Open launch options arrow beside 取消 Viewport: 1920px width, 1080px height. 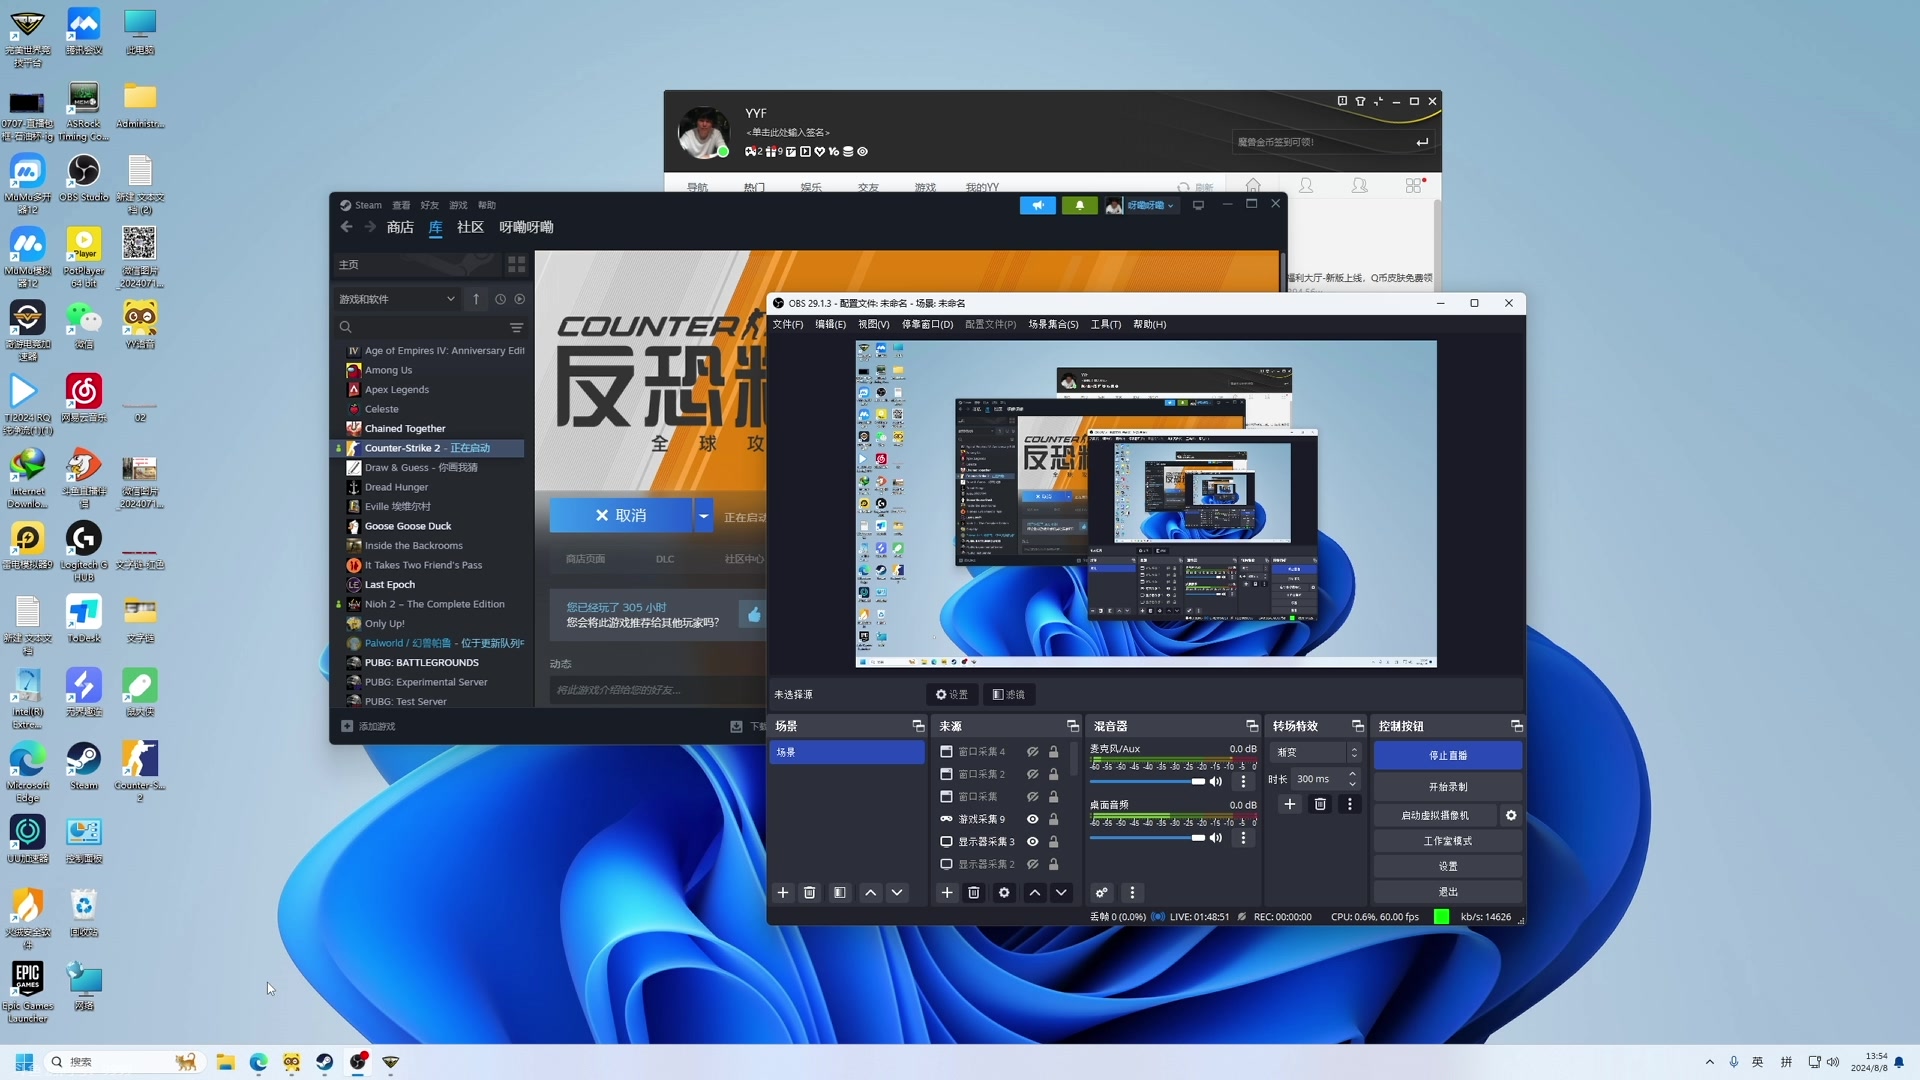pyautogui.click(x=704, y=516)
